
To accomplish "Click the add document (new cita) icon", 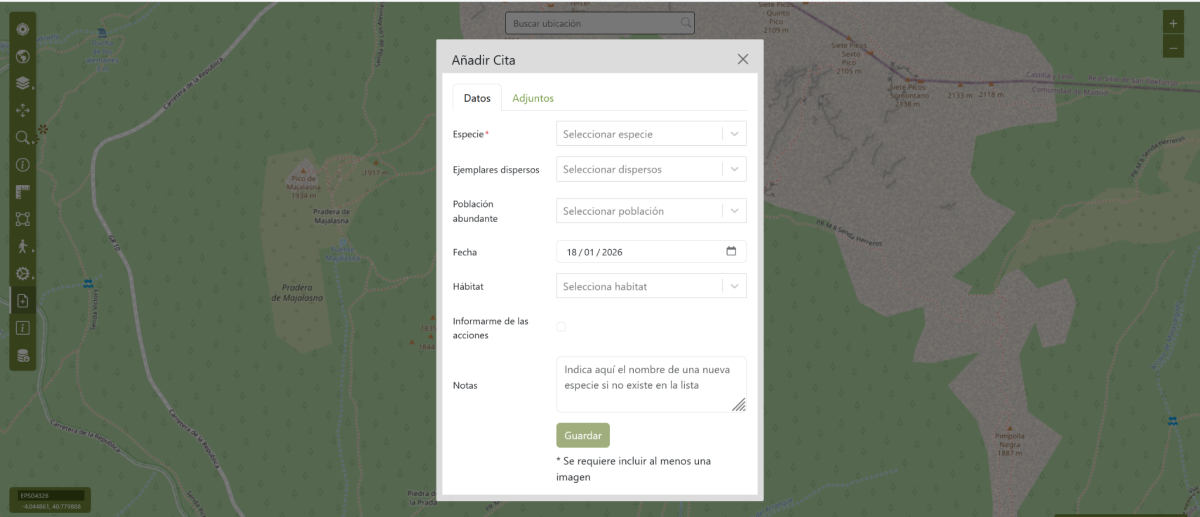I will 23,300.
